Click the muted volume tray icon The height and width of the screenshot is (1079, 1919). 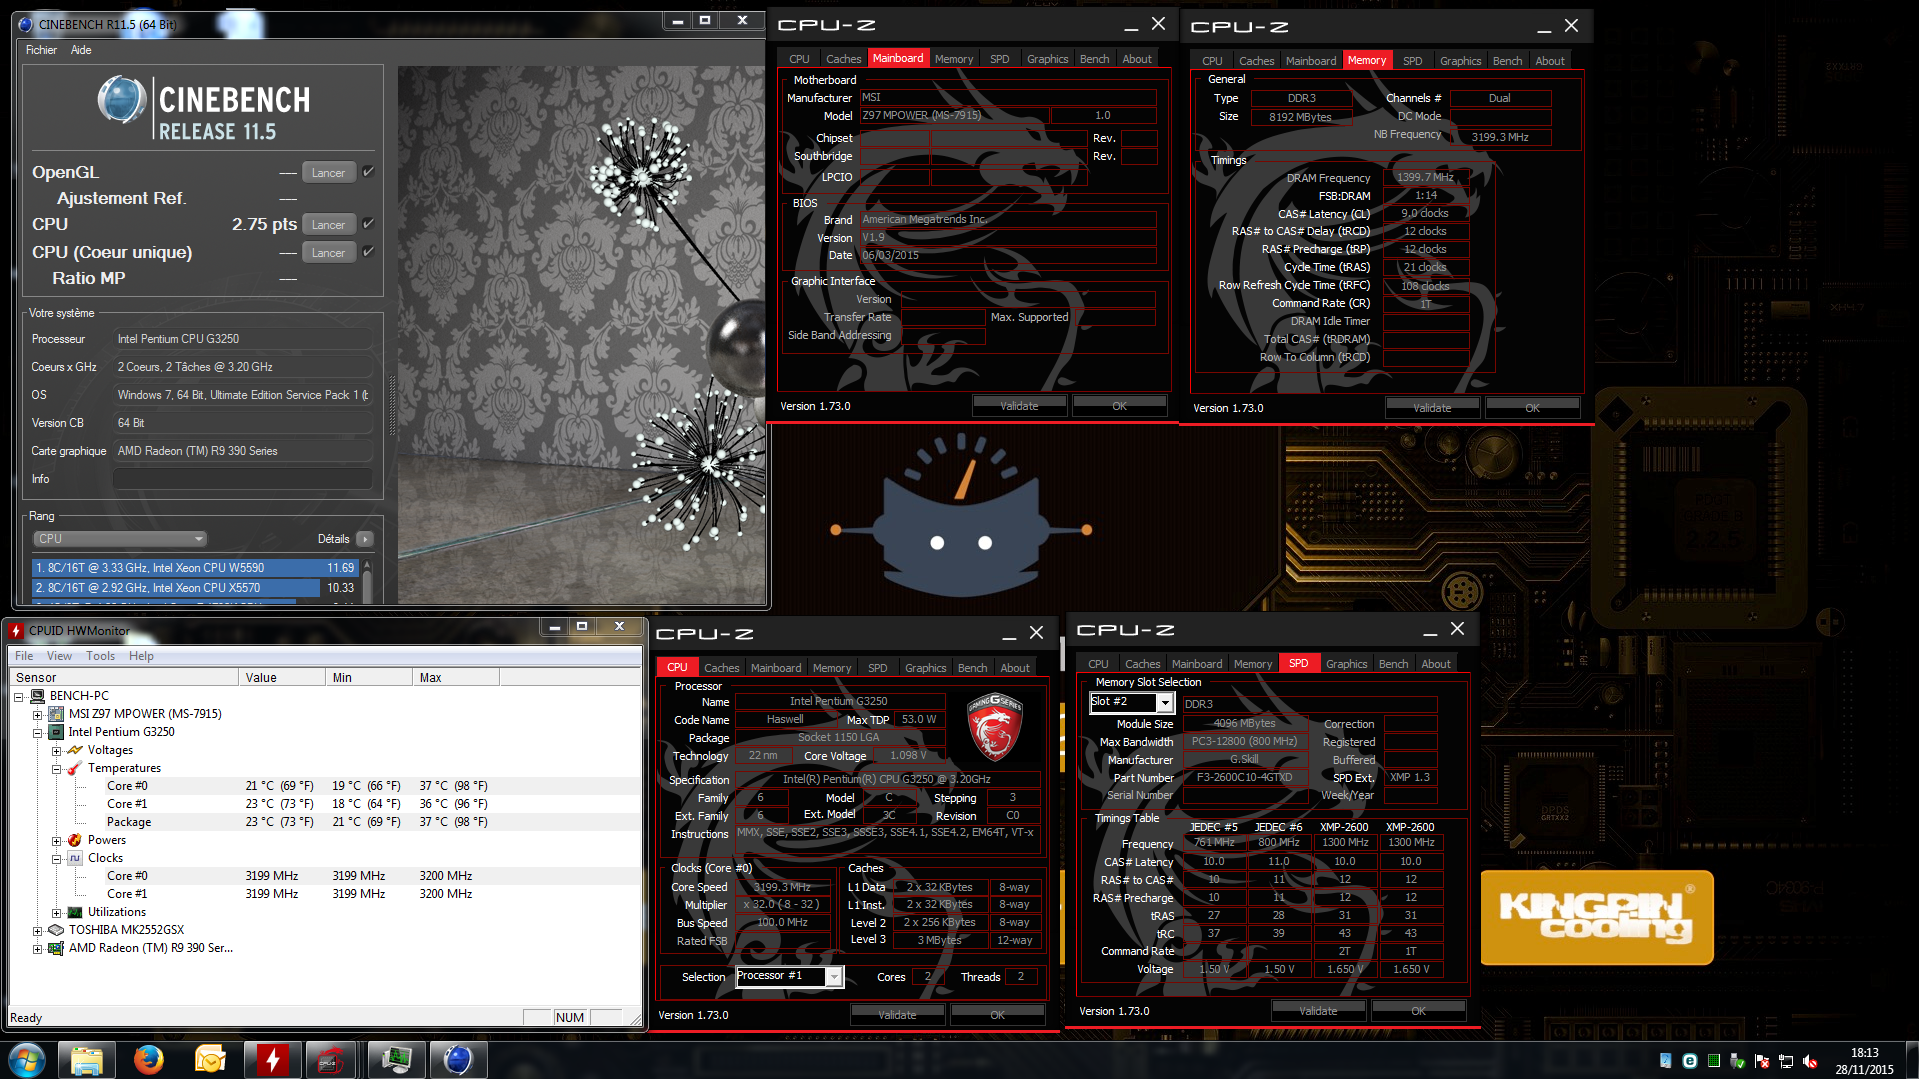(1810, 1061)
